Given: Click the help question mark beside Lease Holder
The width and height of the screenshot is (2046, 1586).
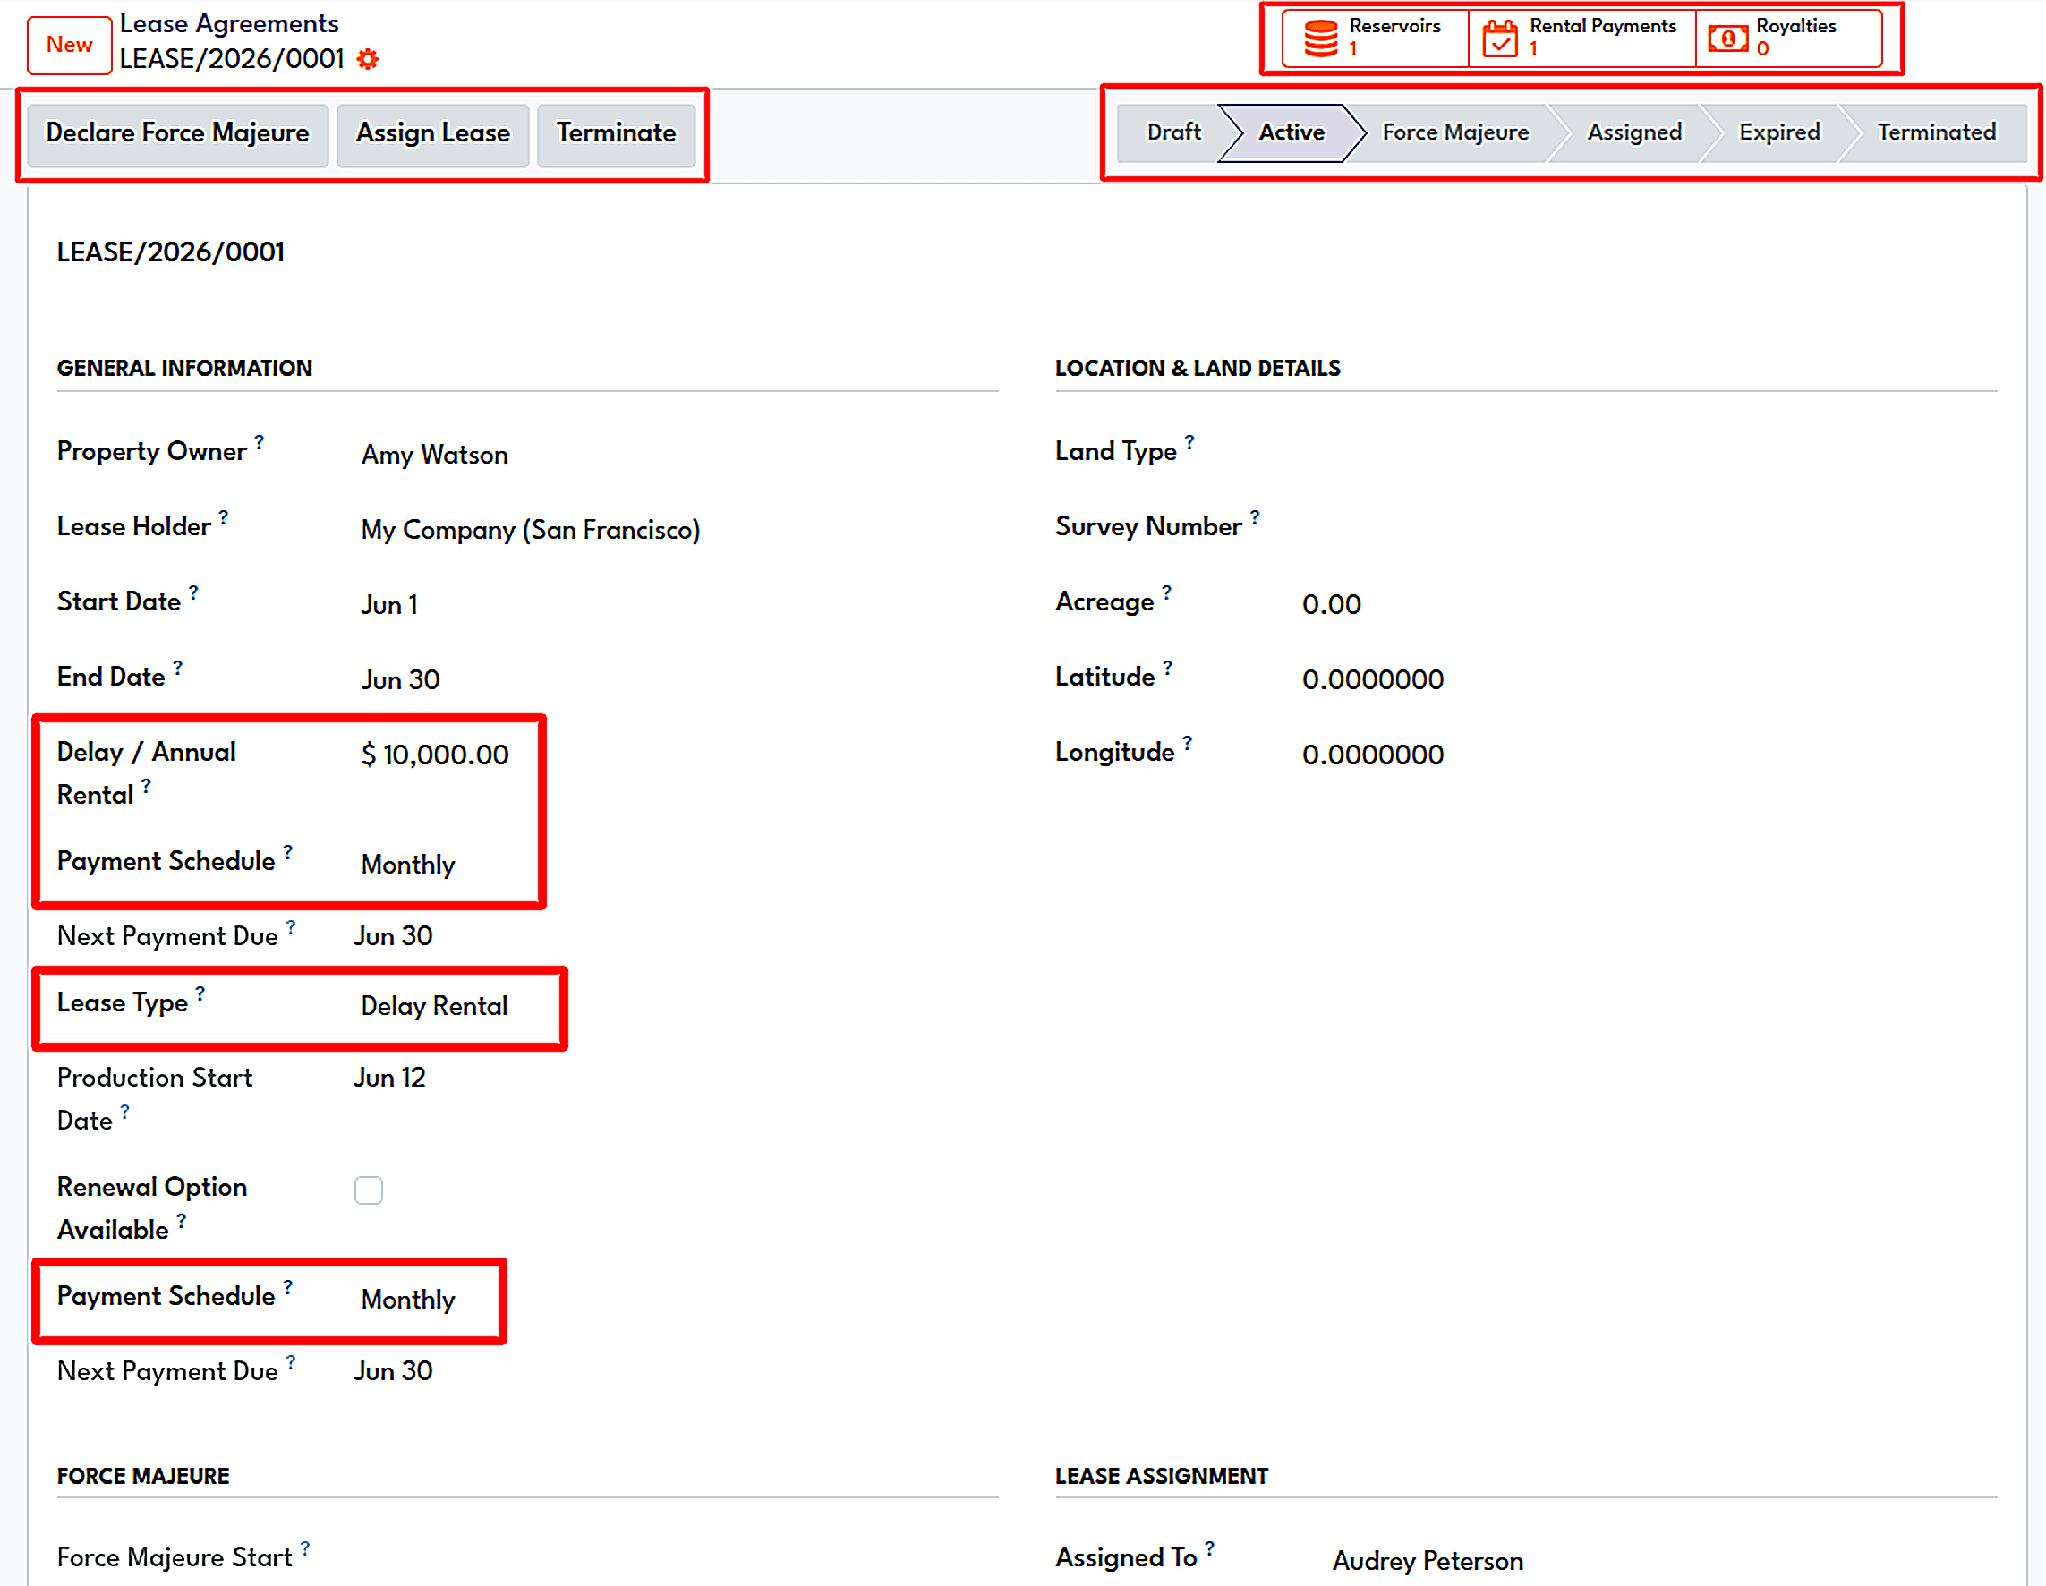Looking at the screenshot, I should pos(223,516).
